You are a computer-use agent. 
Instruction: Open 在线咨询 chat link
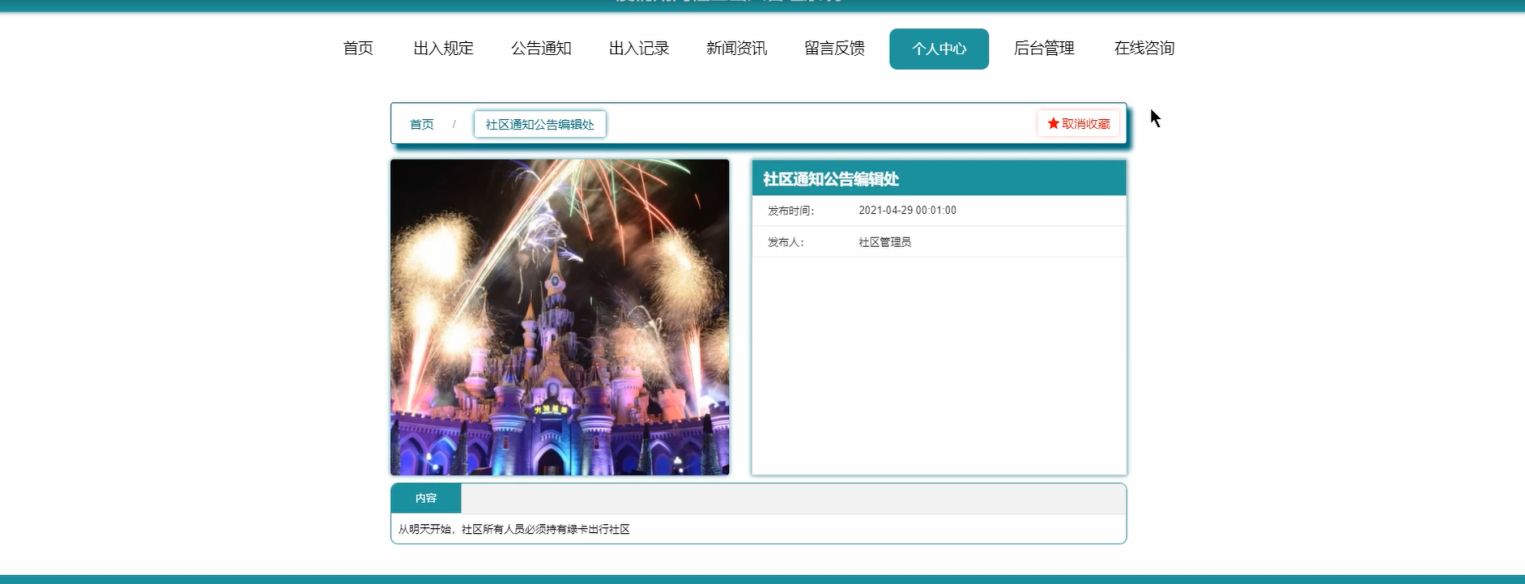pos(1144,48)
